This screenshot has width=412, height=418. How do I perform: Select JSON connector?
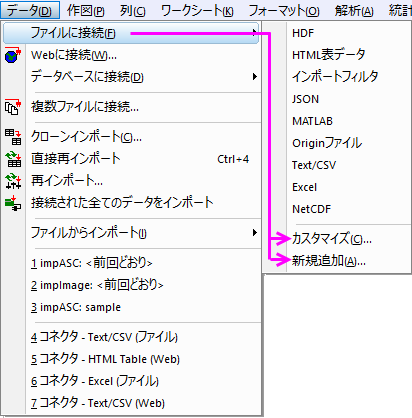coord(337,99)
